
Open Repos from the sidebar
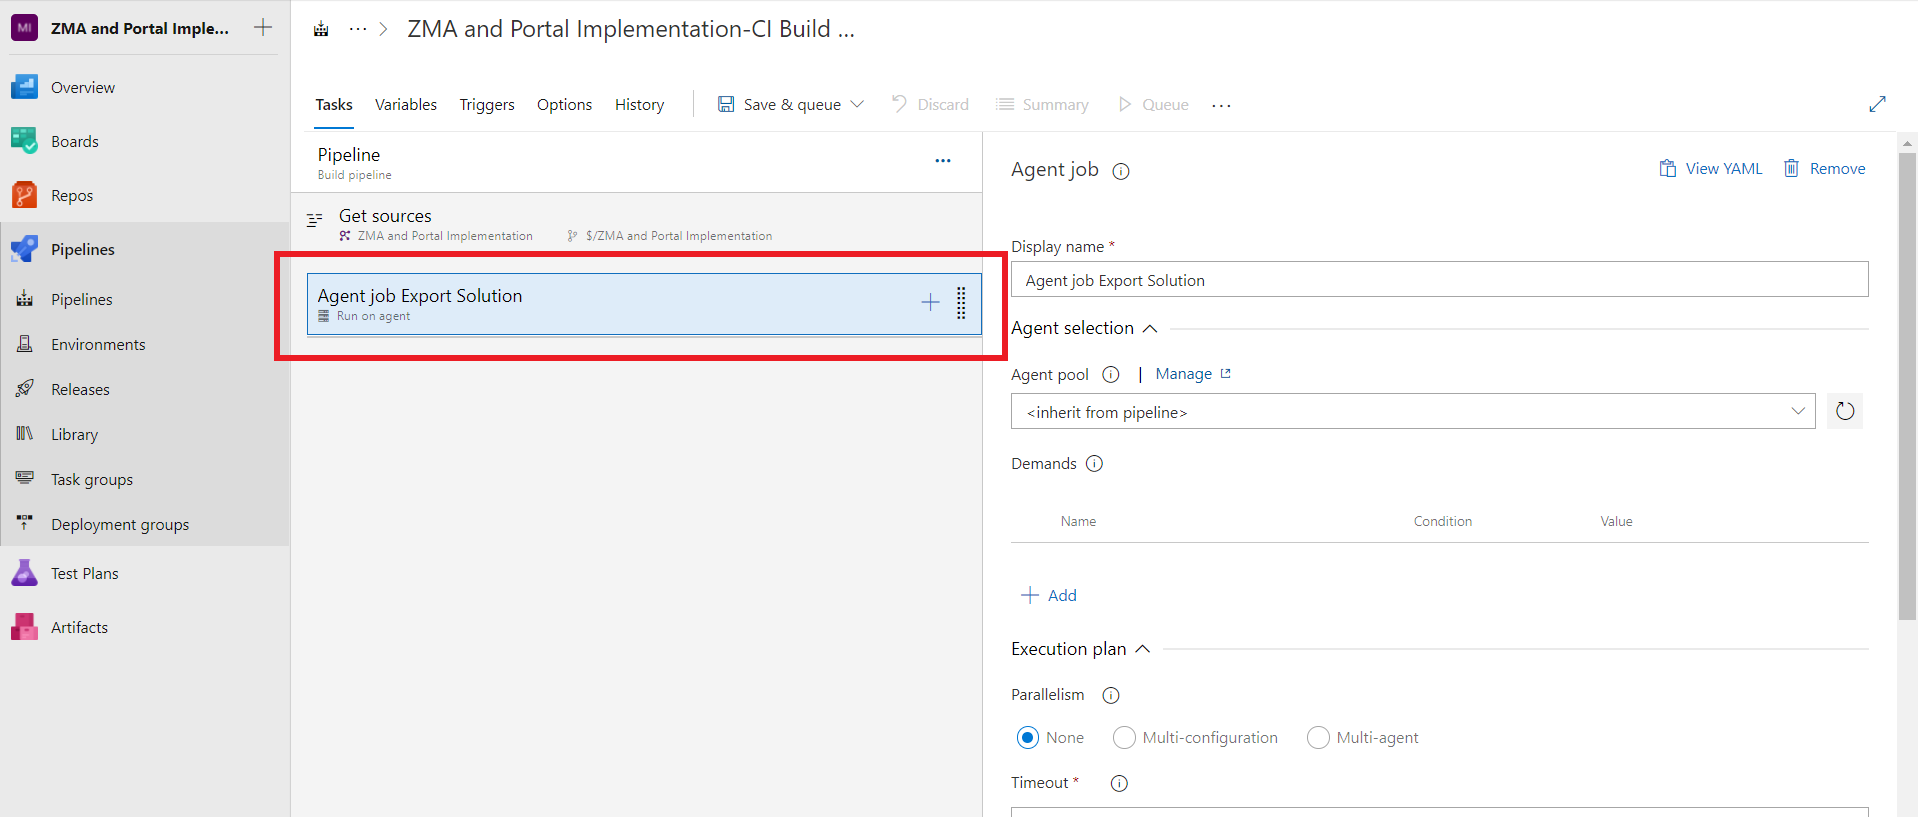click(72, 196)
